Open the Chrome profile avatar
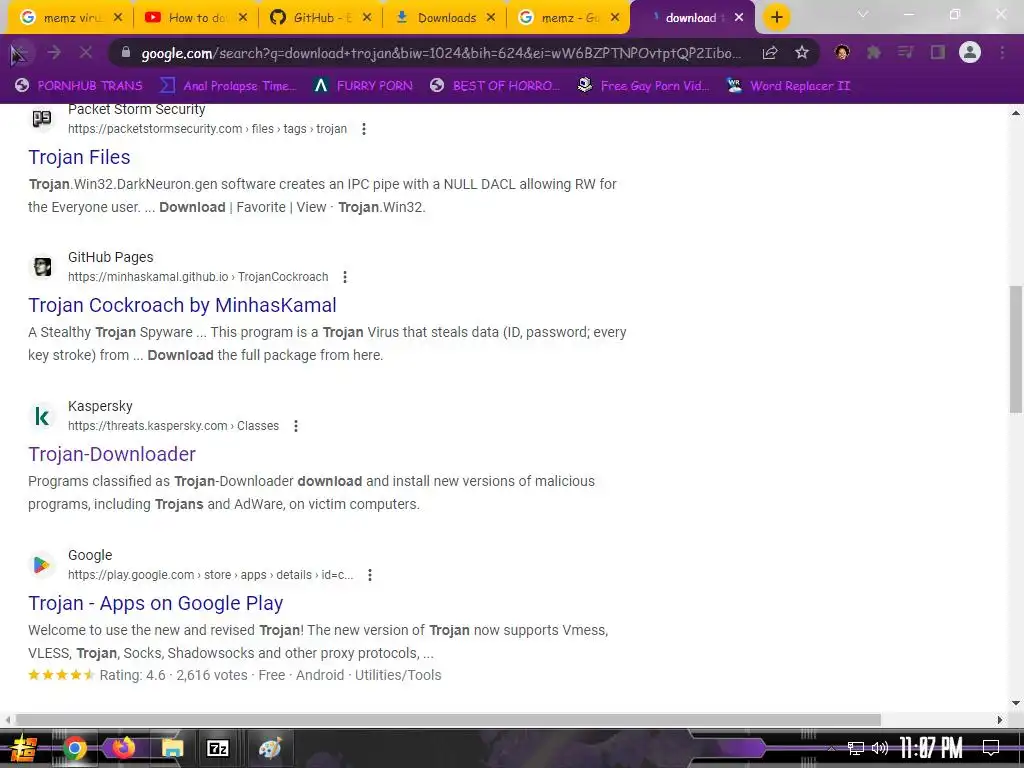This screenshot has width=1024, height=768. pos(970,52)
